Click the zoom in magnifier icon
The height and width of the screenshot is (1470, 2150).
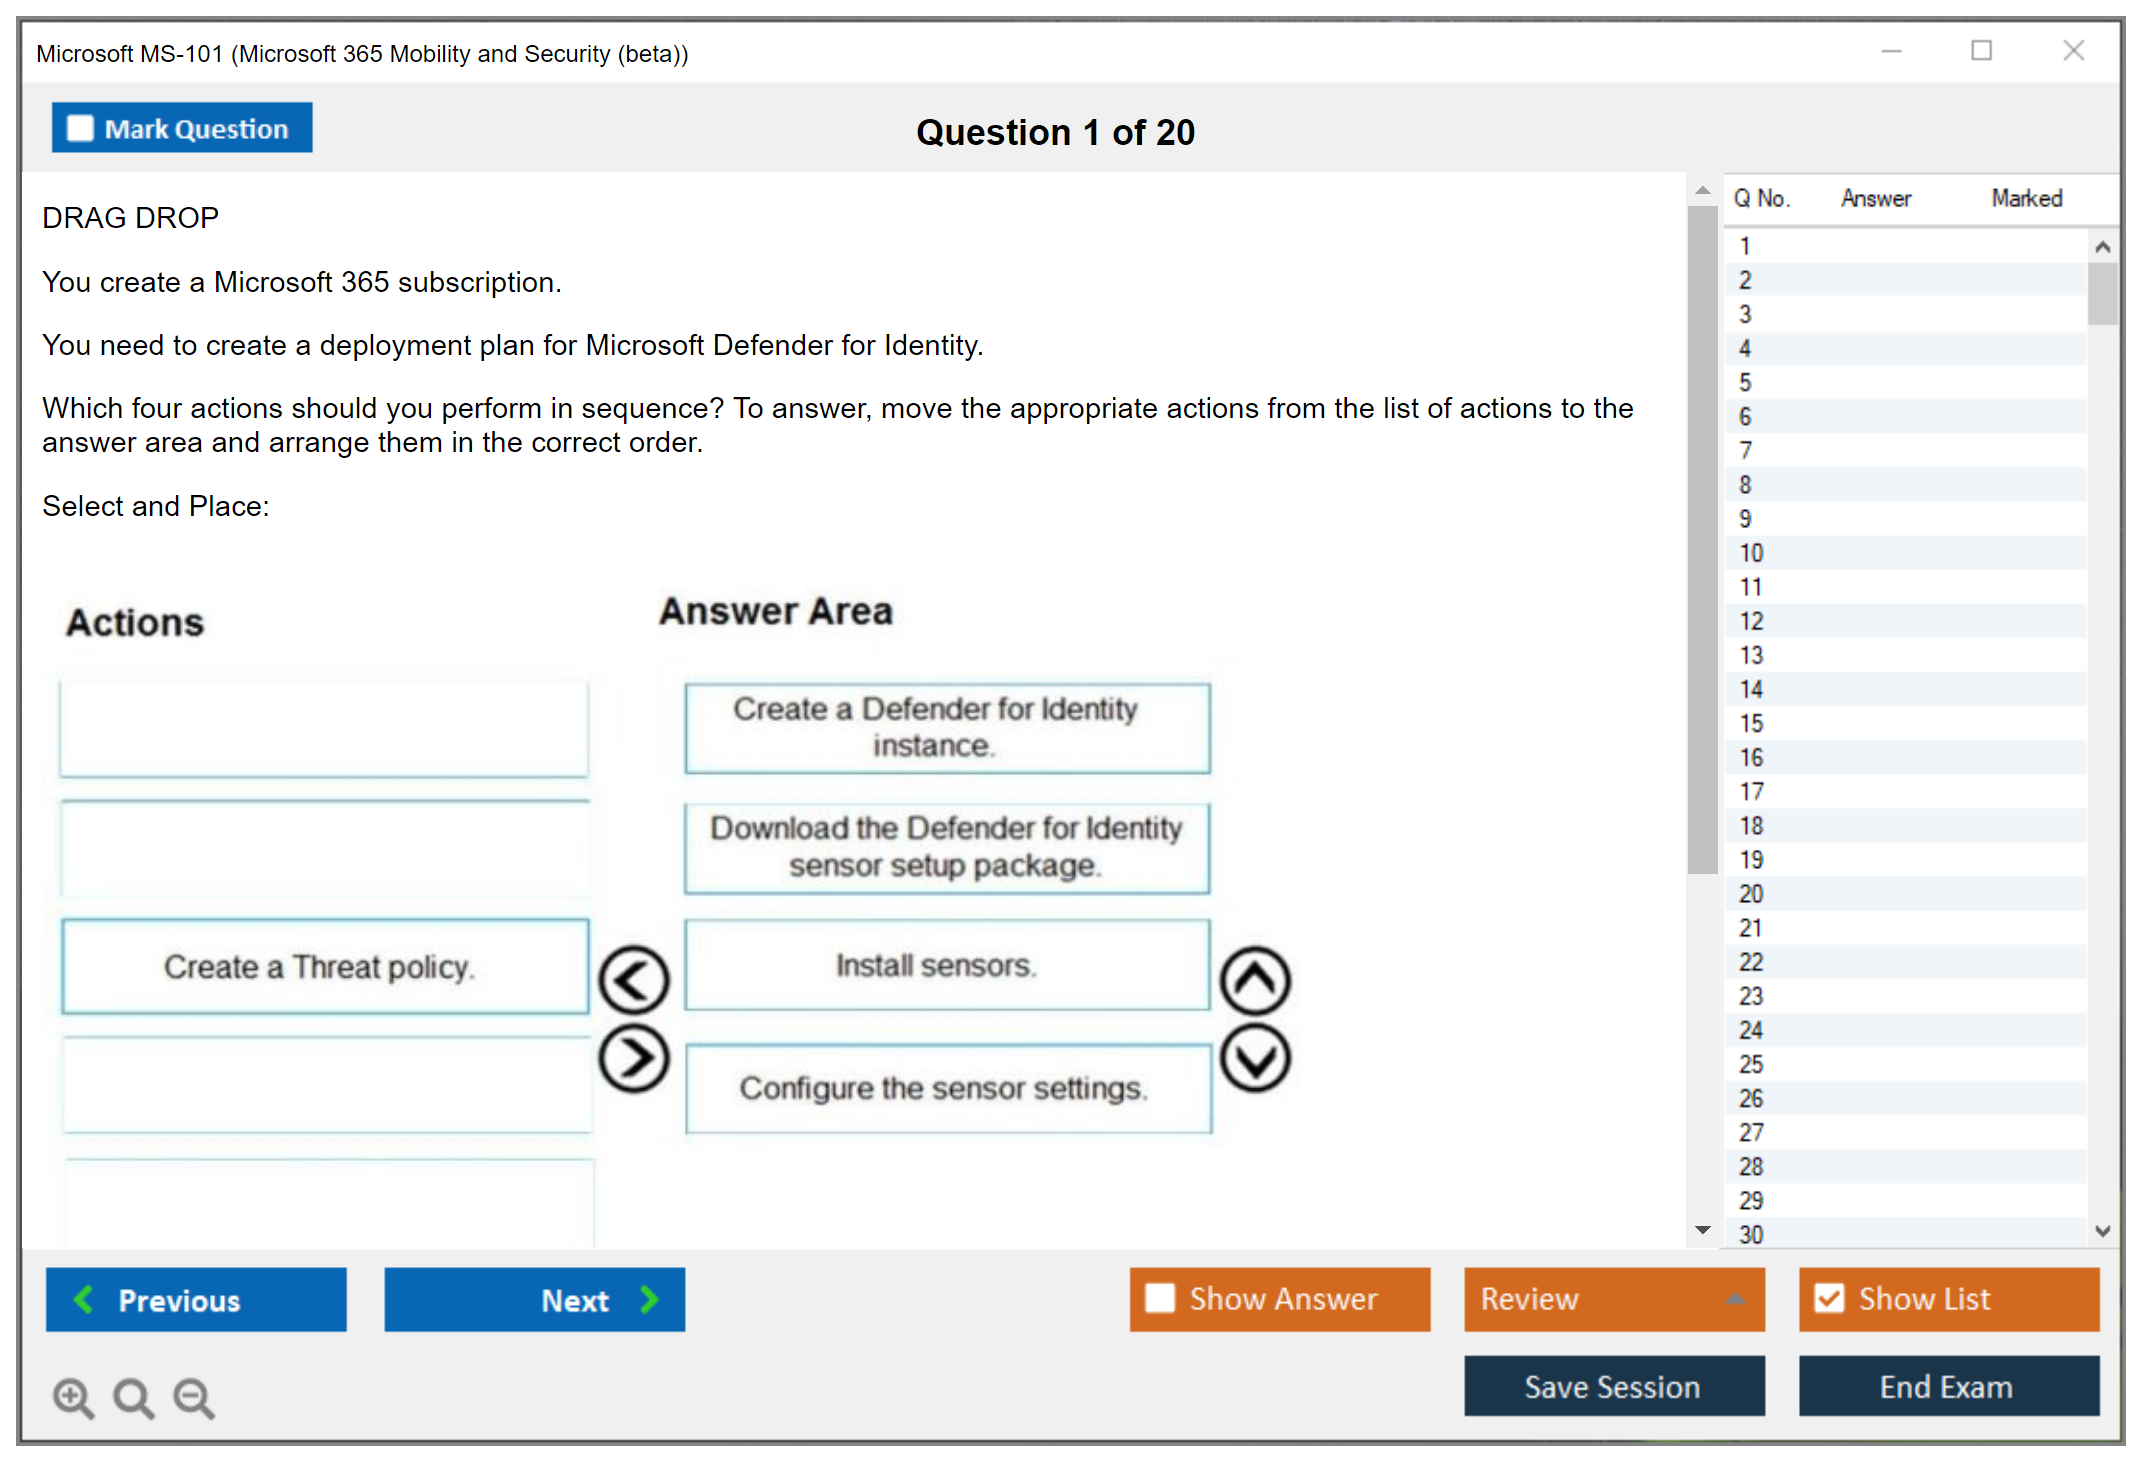coord(73,1397)
